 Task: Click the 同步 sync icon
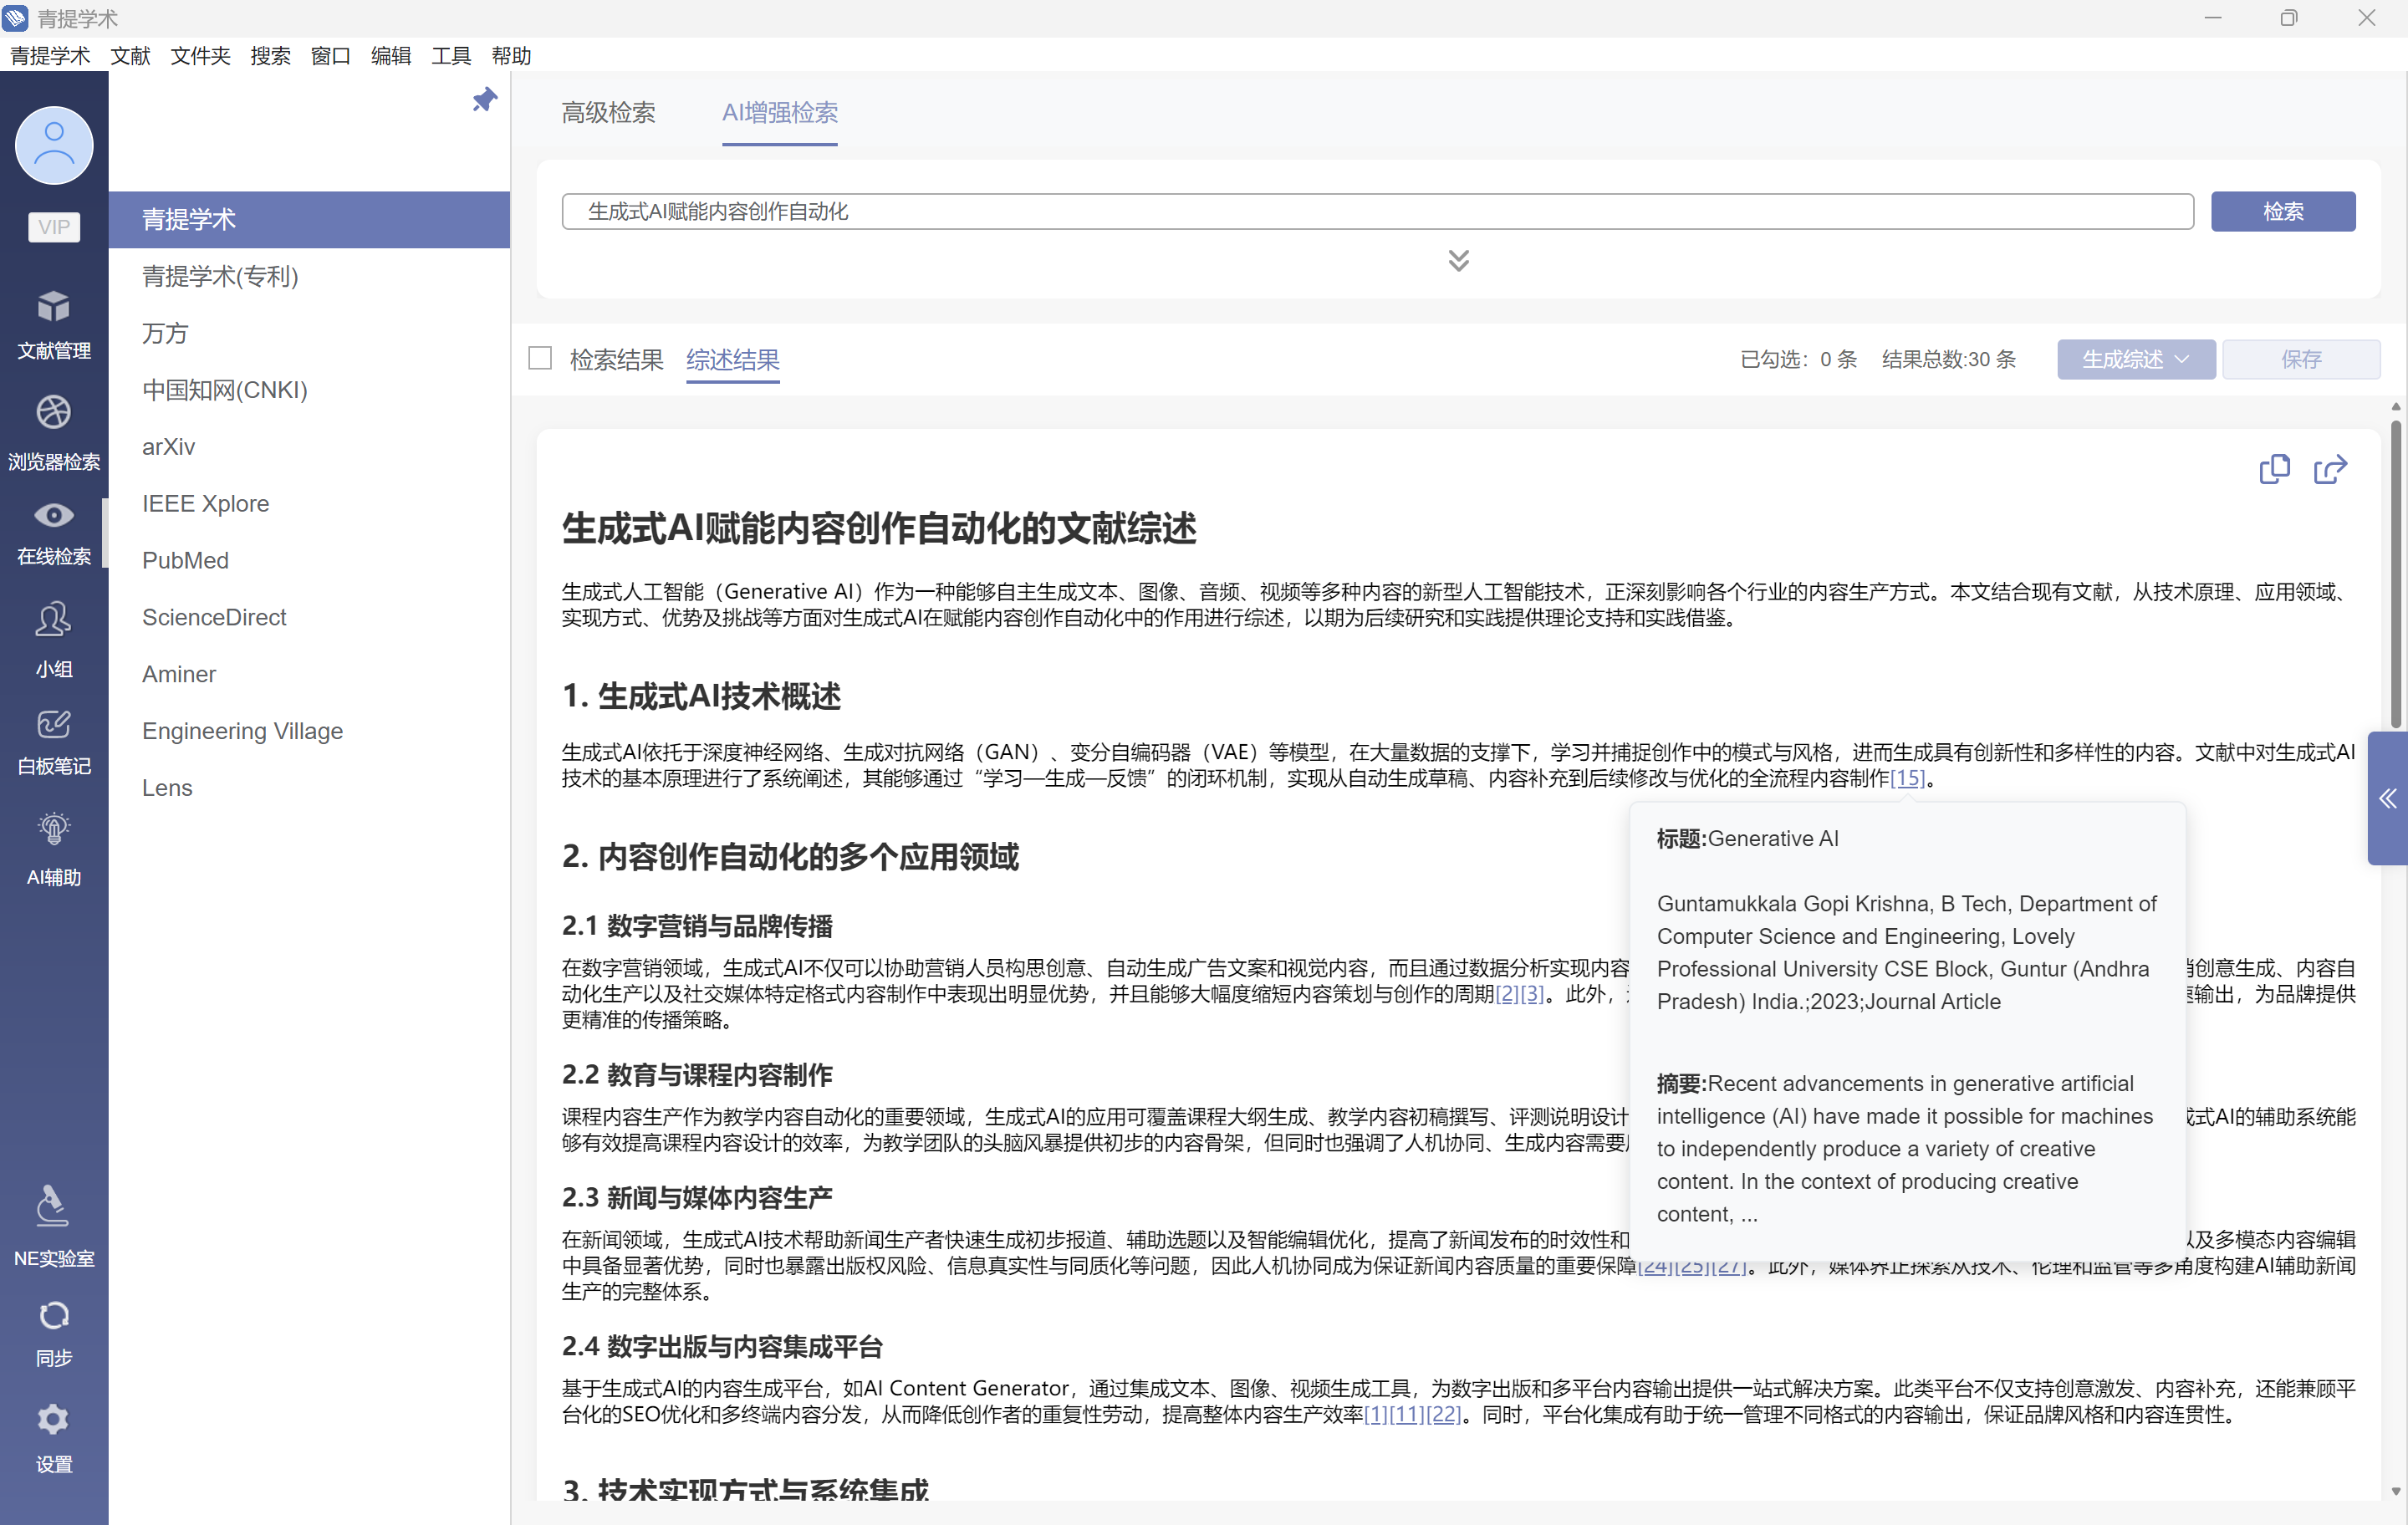click(x=53, y=1316)
